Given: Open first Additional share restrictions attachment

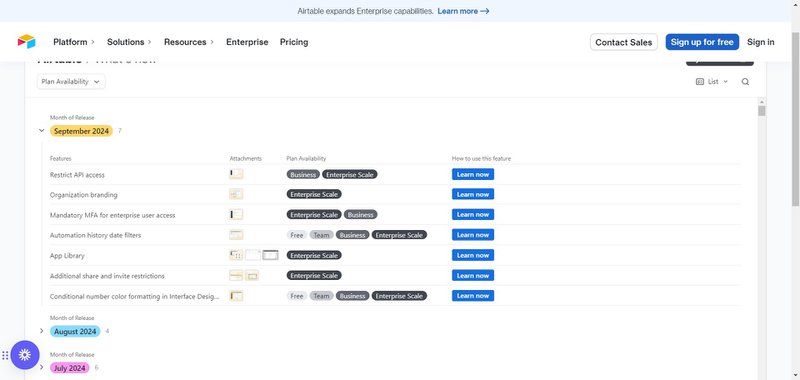Looking at the screenshot, I should 236,275.
